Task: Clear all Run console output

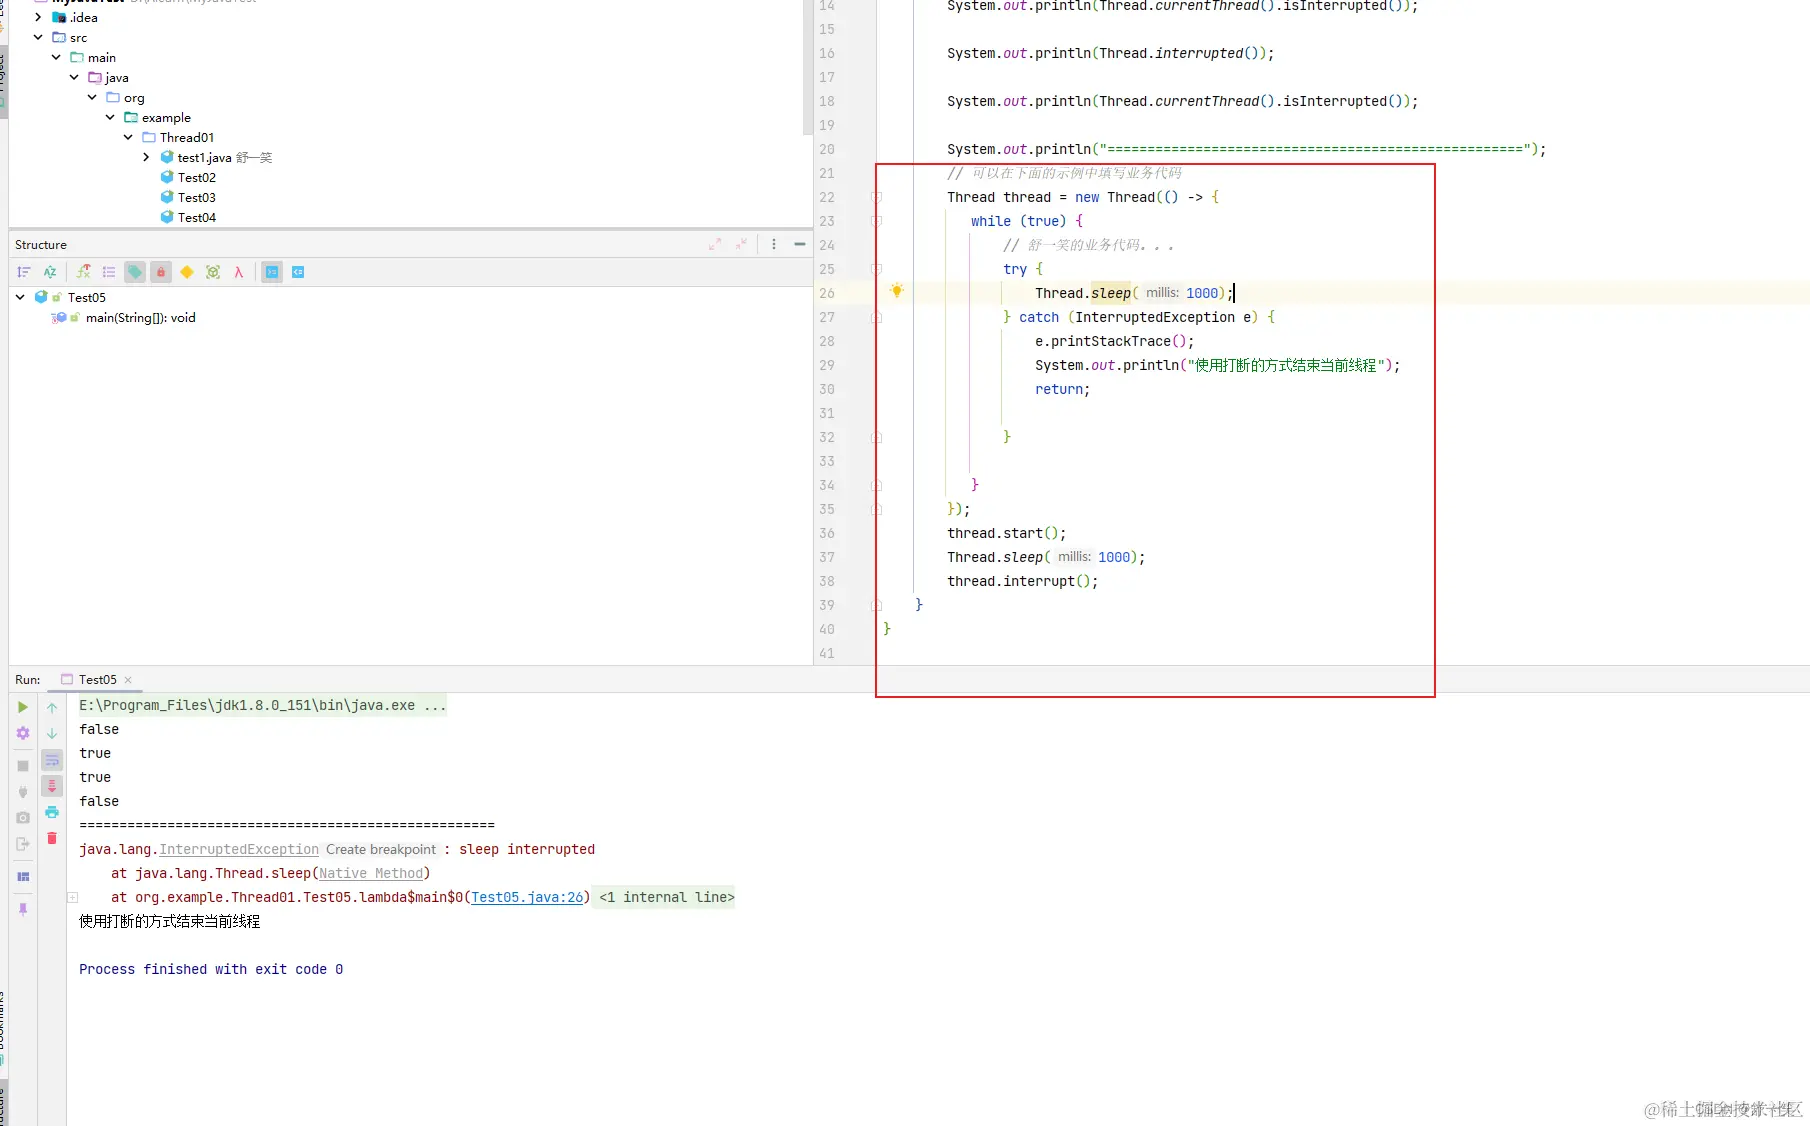Action: click(x=52, y=838)
